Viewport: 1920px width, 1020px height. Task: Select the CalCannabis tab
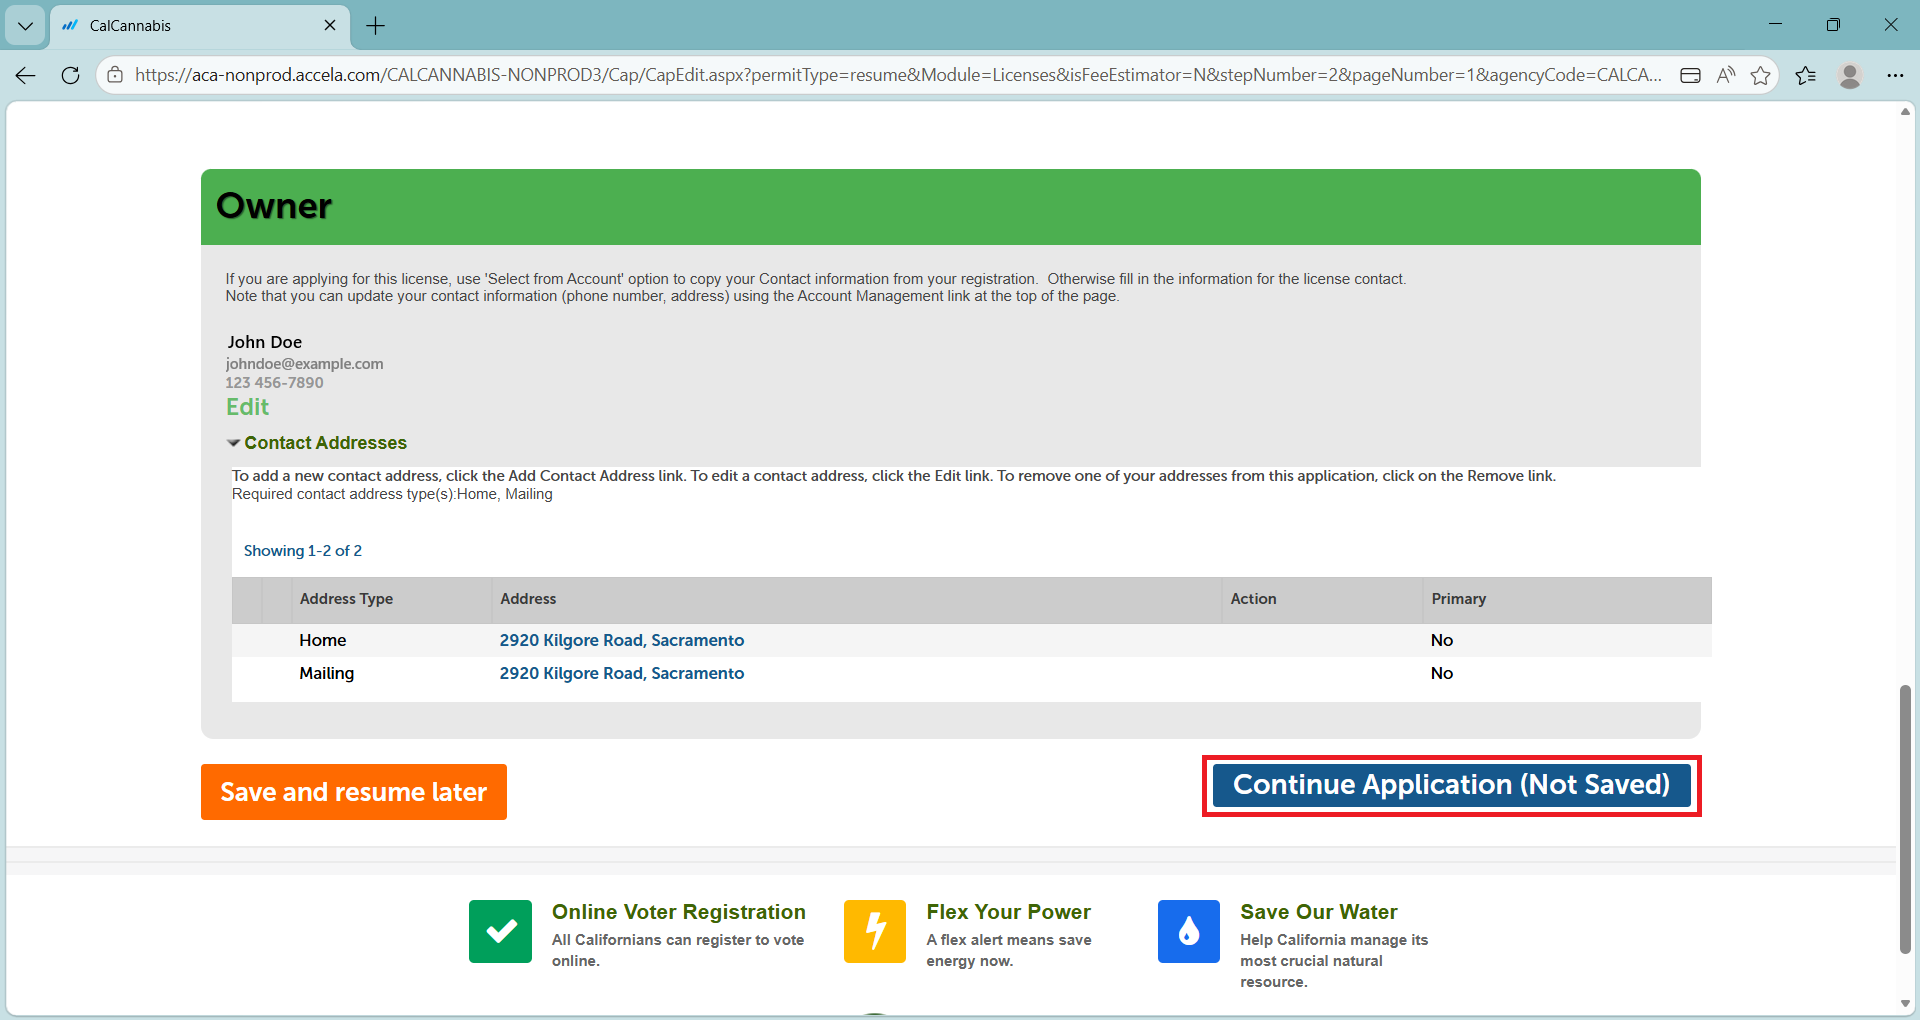[x=200, y=26]
